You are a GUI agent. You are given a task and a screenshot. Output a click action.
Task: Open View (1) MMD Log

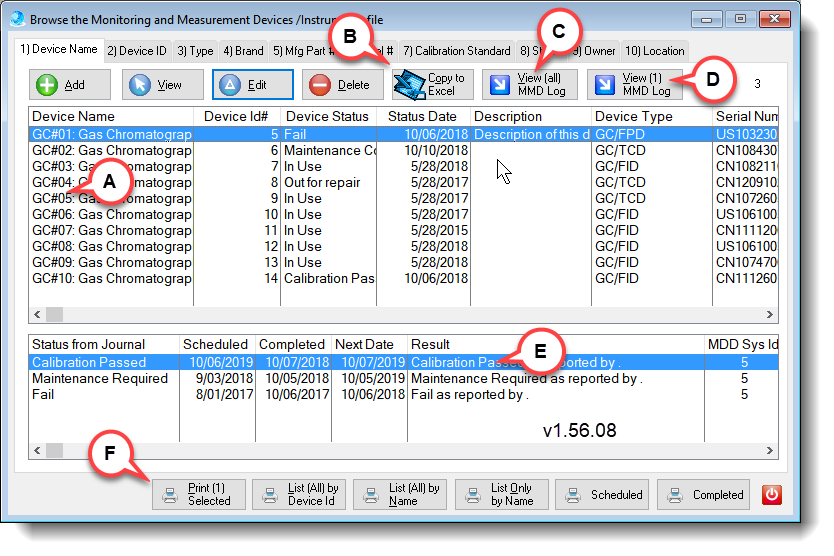(x=634, y=85)
